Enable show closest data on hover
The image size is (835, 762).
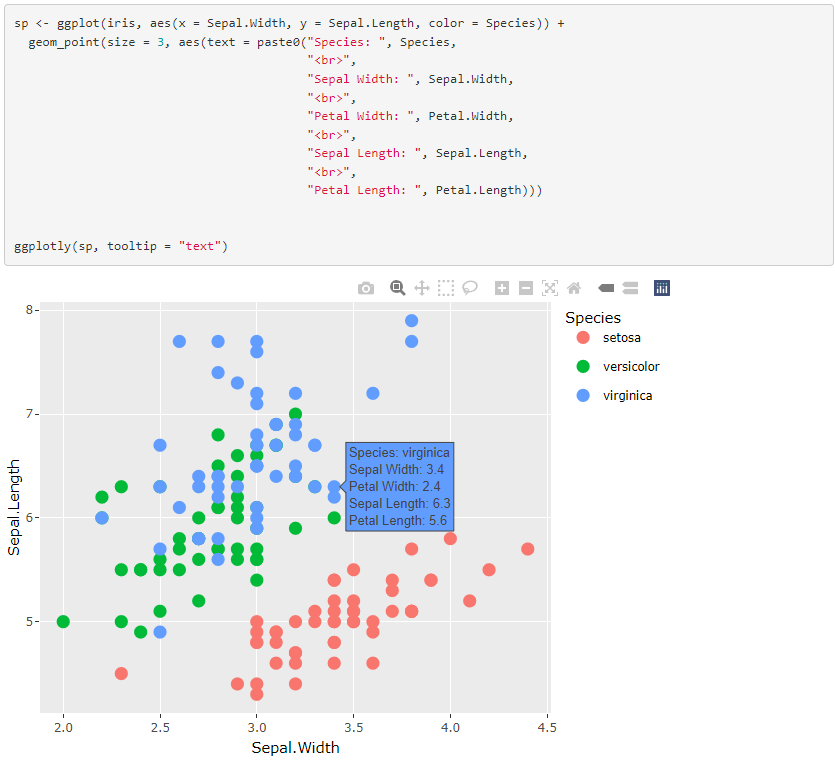[606, 287]
